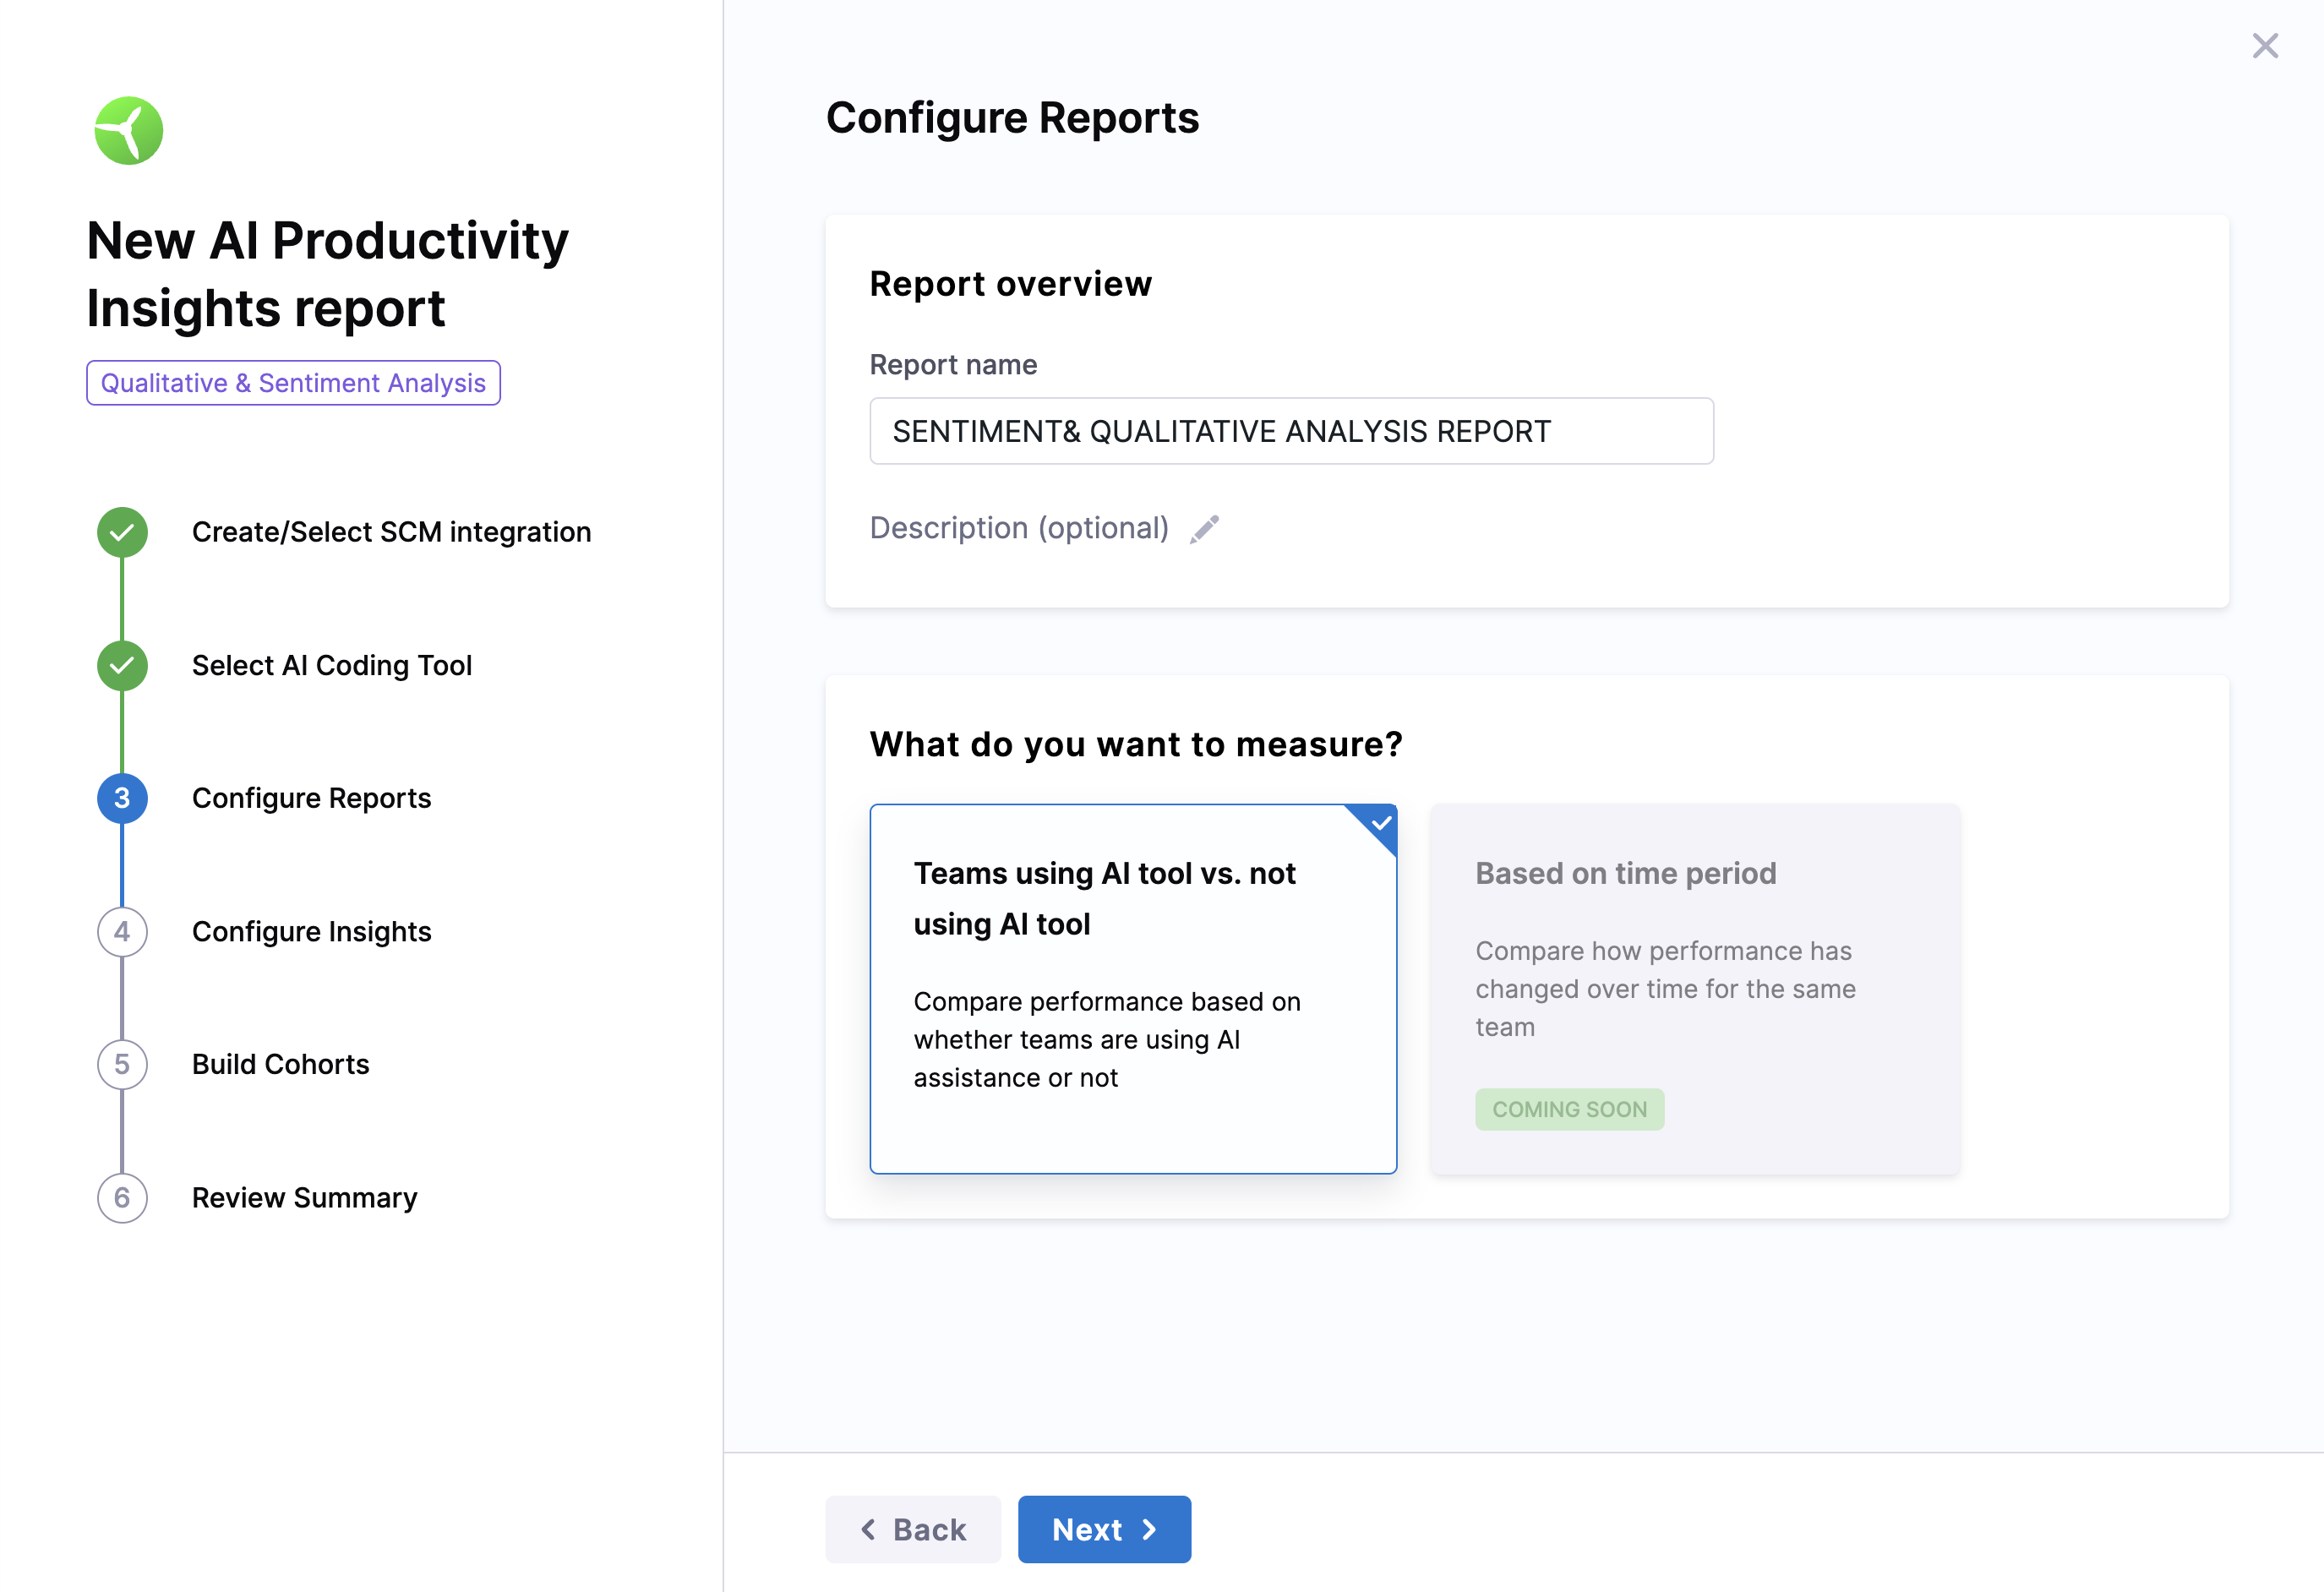2324x1592 pixels.
Task: Click green checkmark for Select AI Coding Tool
Action: (122, 665)
